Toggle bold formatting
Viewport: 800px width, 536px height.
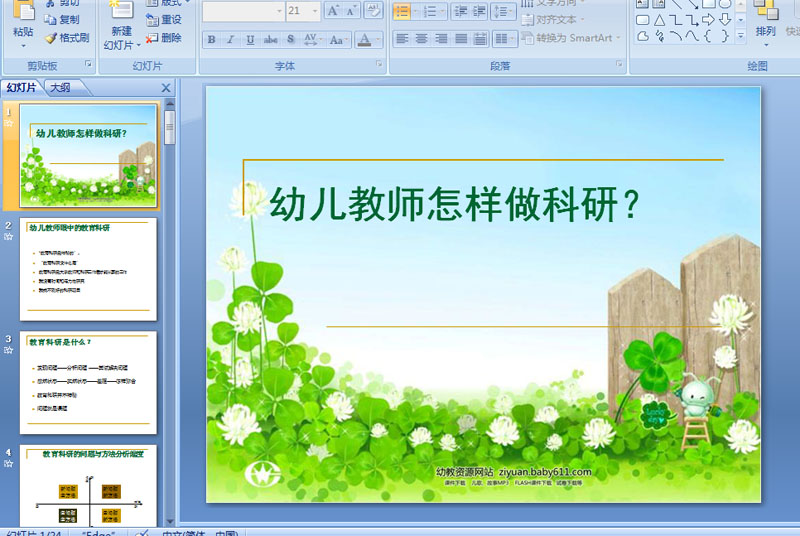(211, 40)
